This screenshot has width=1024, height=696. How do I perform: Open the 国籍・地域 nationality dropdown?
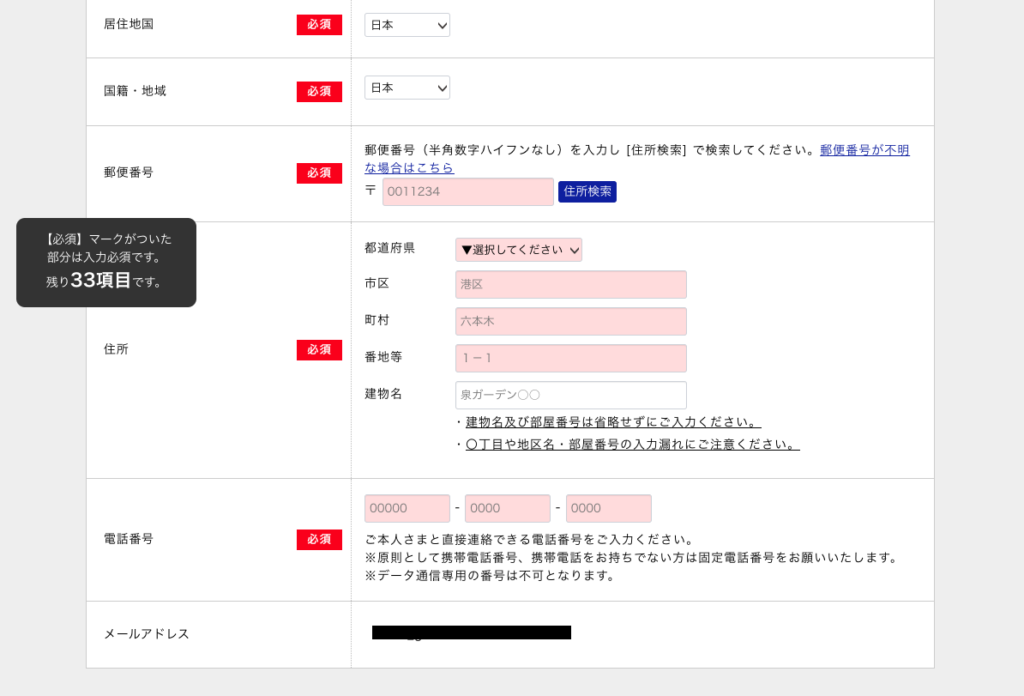point(407,88)
